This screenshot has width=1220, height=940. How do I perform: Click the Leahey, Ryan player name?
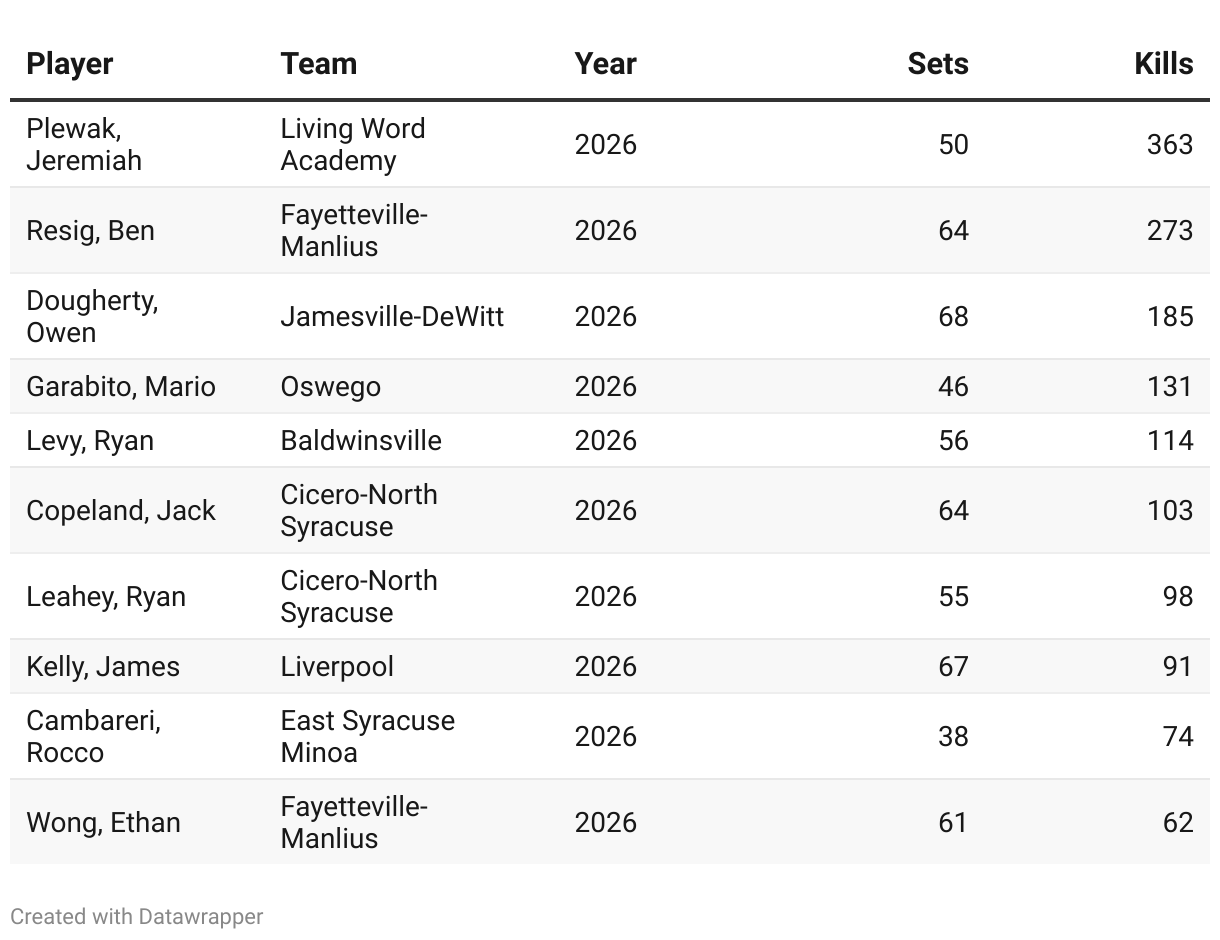click(x=105, y=597)
